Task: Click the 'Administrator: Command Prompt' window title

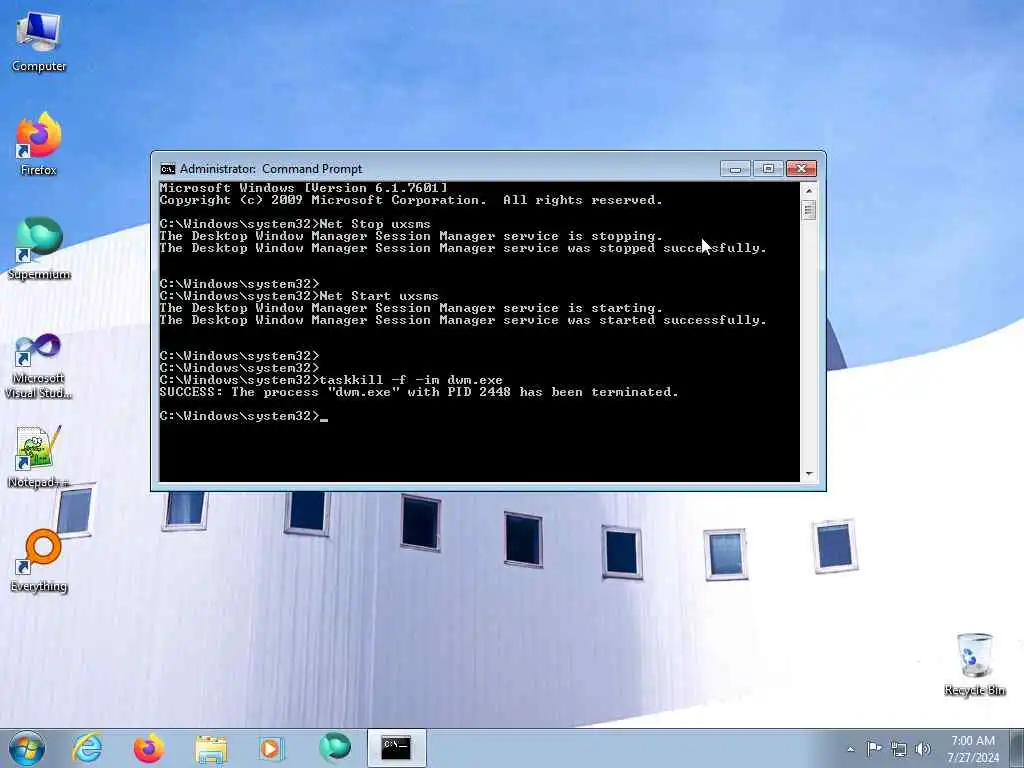Action: click(x=271, y=169)
